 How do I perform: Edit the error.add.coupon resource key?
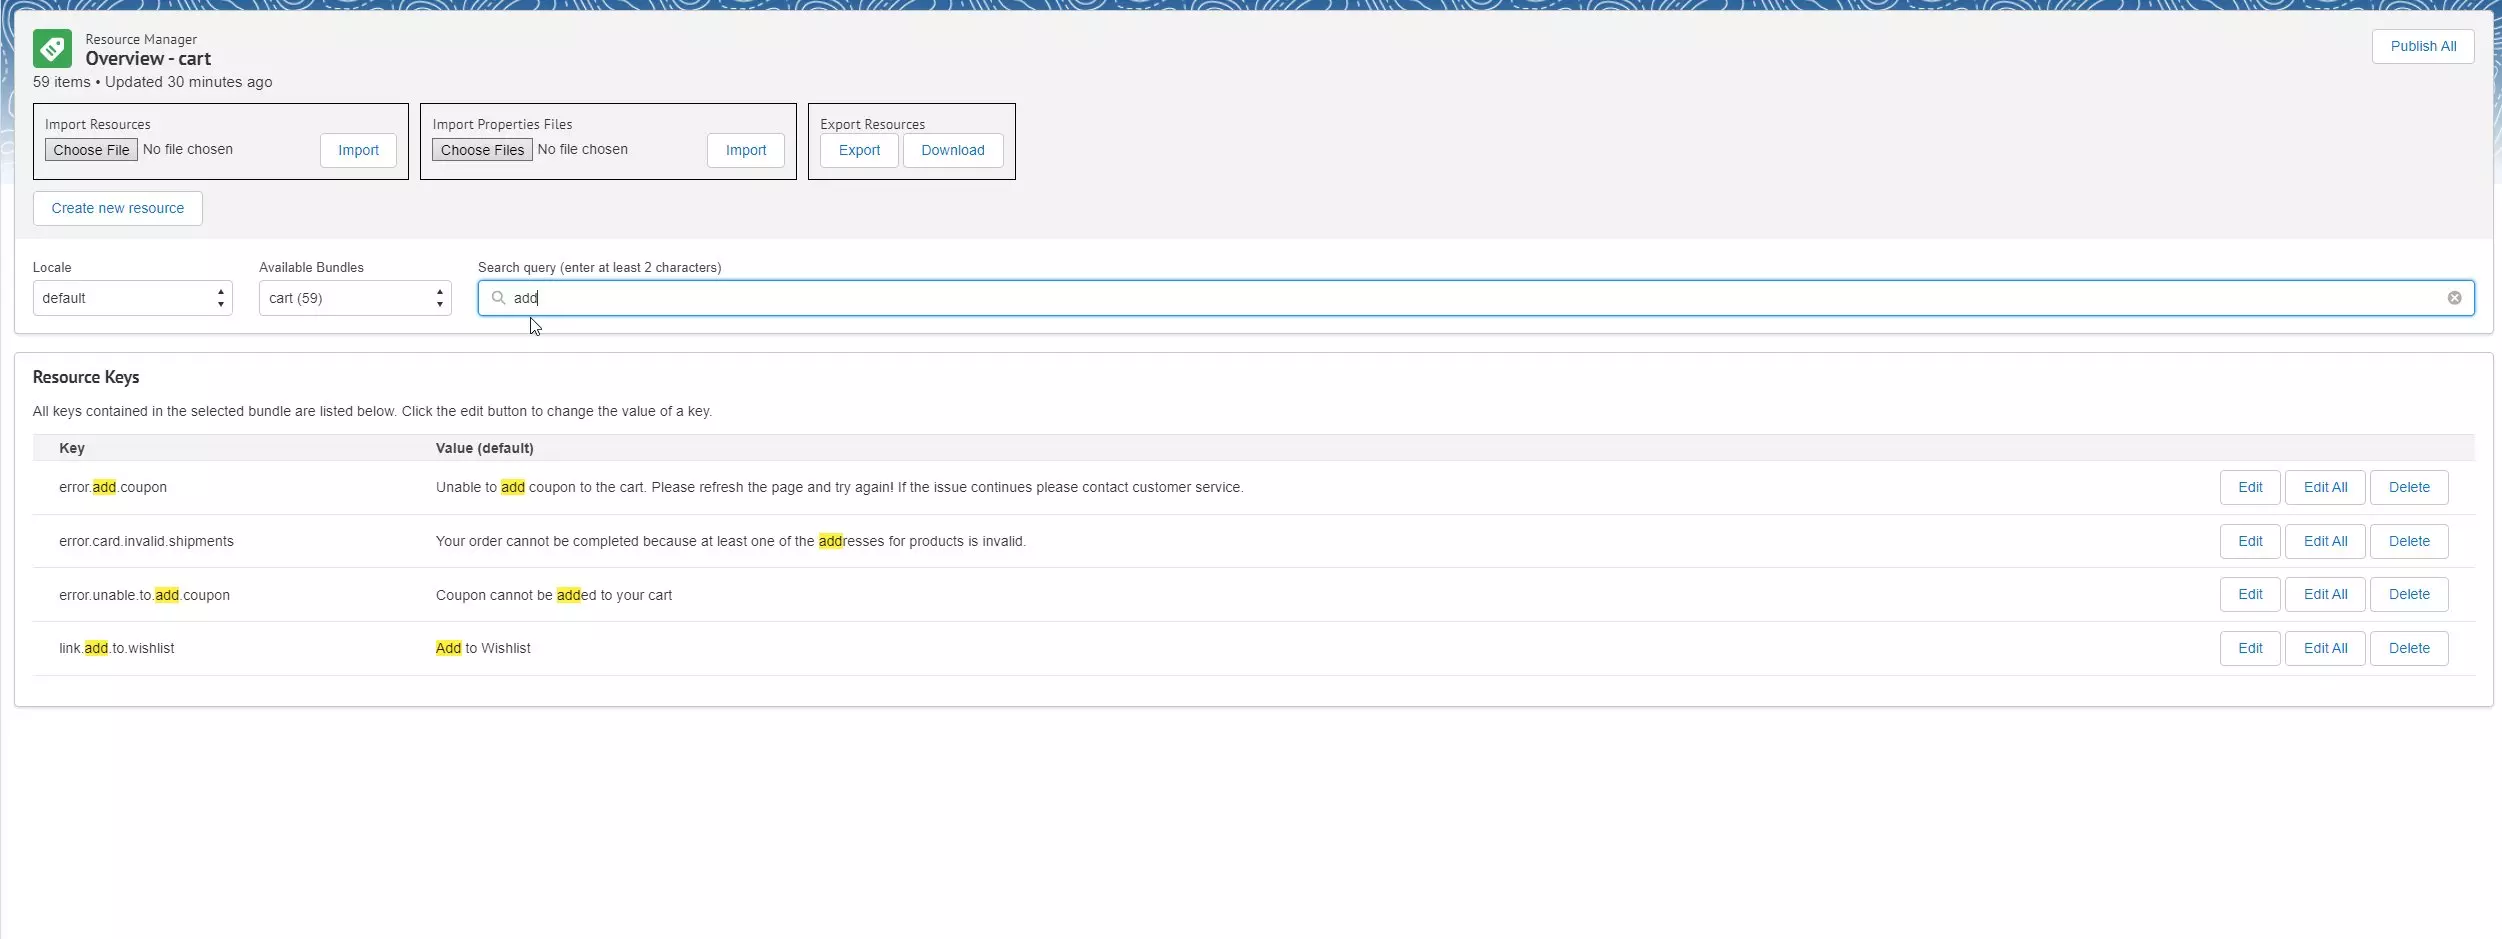coord(2249,487)
